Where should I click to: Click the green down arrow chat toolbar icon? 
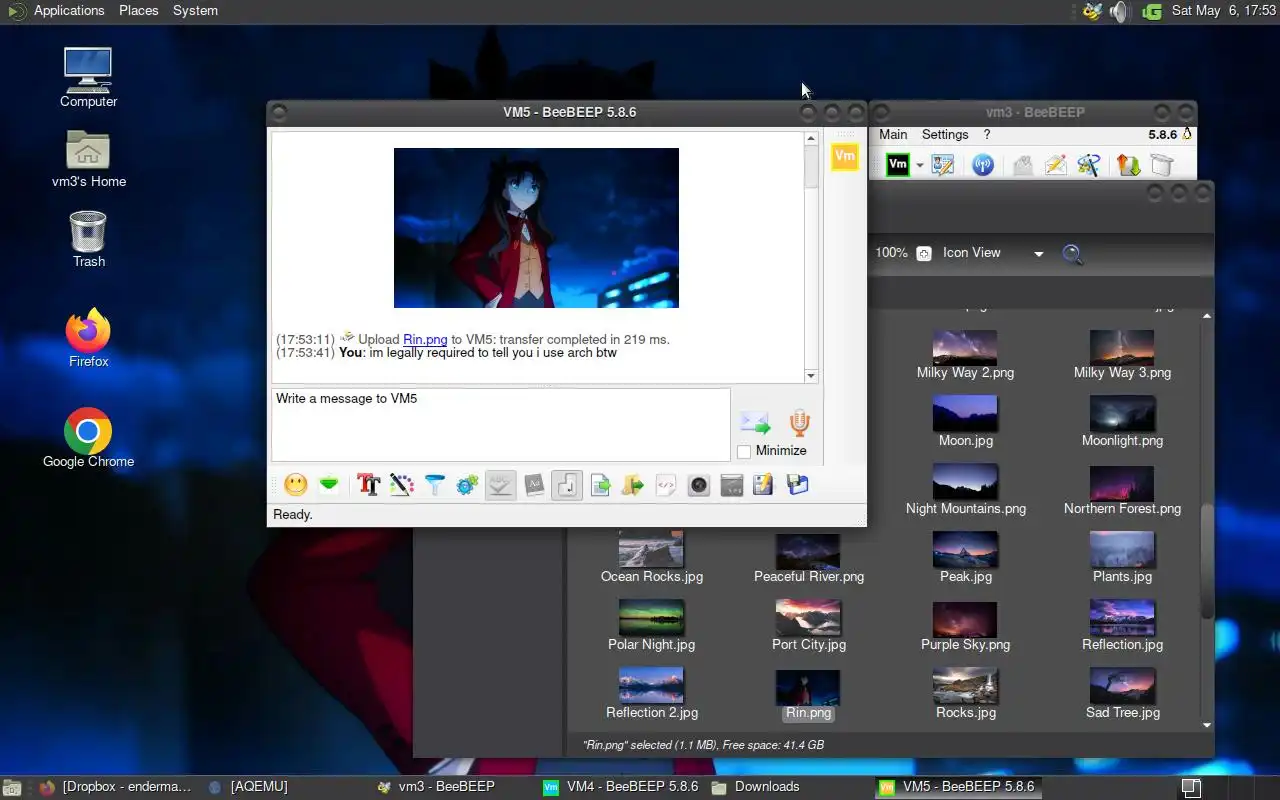(x=328, y=485)
